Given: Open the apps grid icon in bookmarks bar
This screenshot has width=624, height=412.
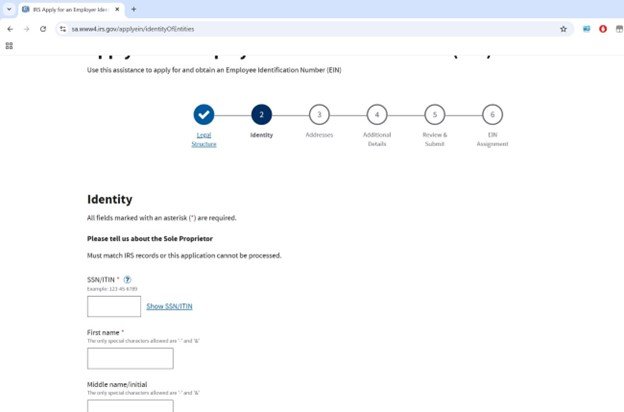Looking at the screenshot, I should pos(9,46).
